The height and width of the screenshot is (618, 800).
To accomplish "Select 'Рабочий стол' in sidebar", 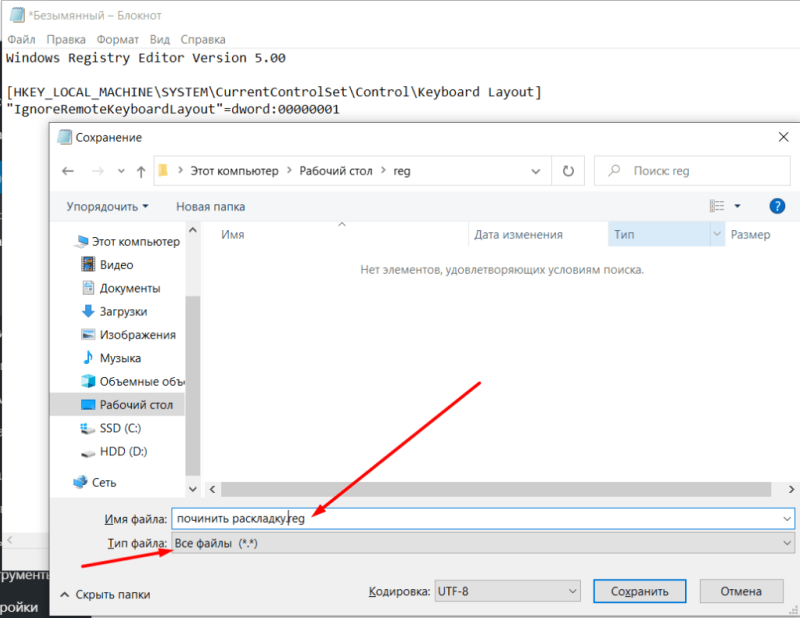I will (x=117, y=405).
